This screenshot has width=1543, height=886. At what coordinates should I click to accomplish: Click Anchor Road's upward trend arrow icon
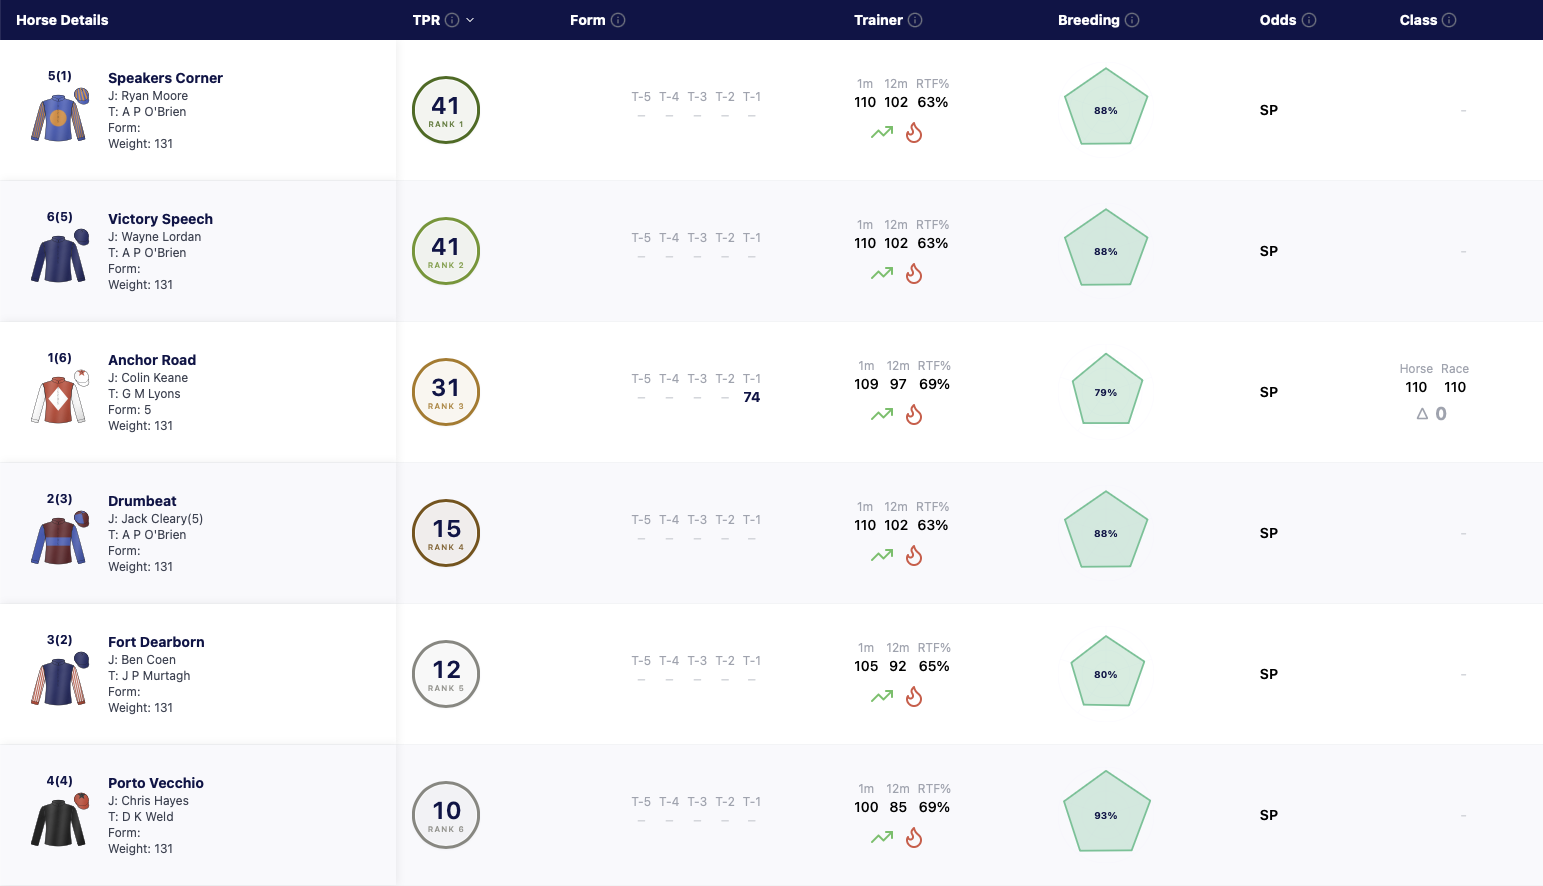[882, 414]
